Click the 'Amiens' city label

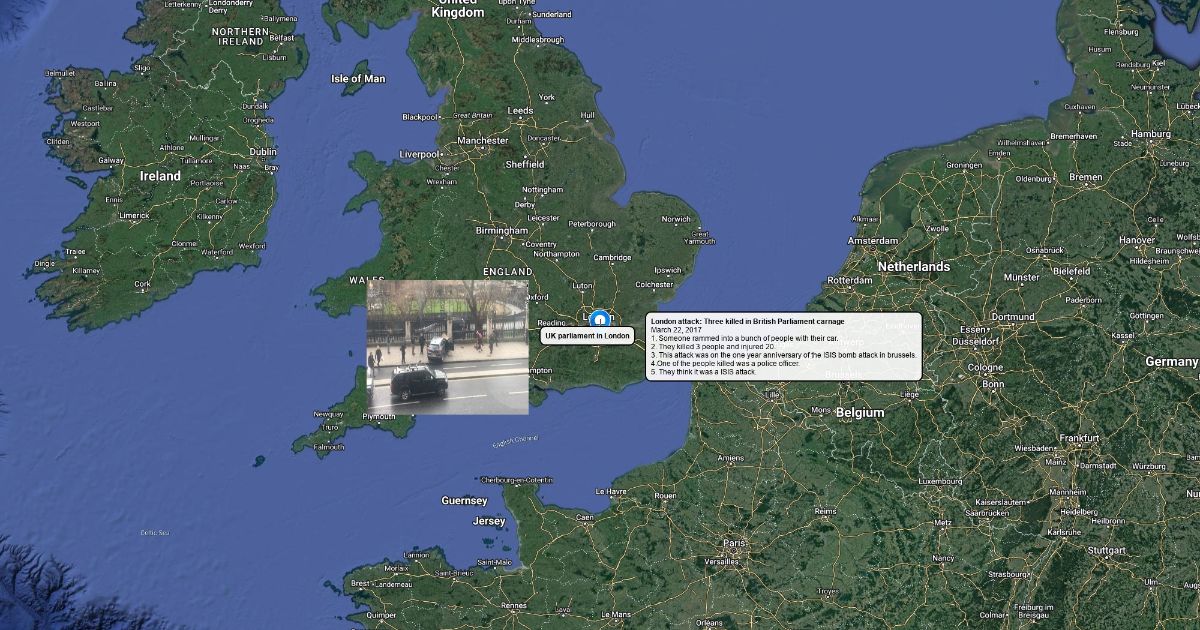[x=730, y=458]
